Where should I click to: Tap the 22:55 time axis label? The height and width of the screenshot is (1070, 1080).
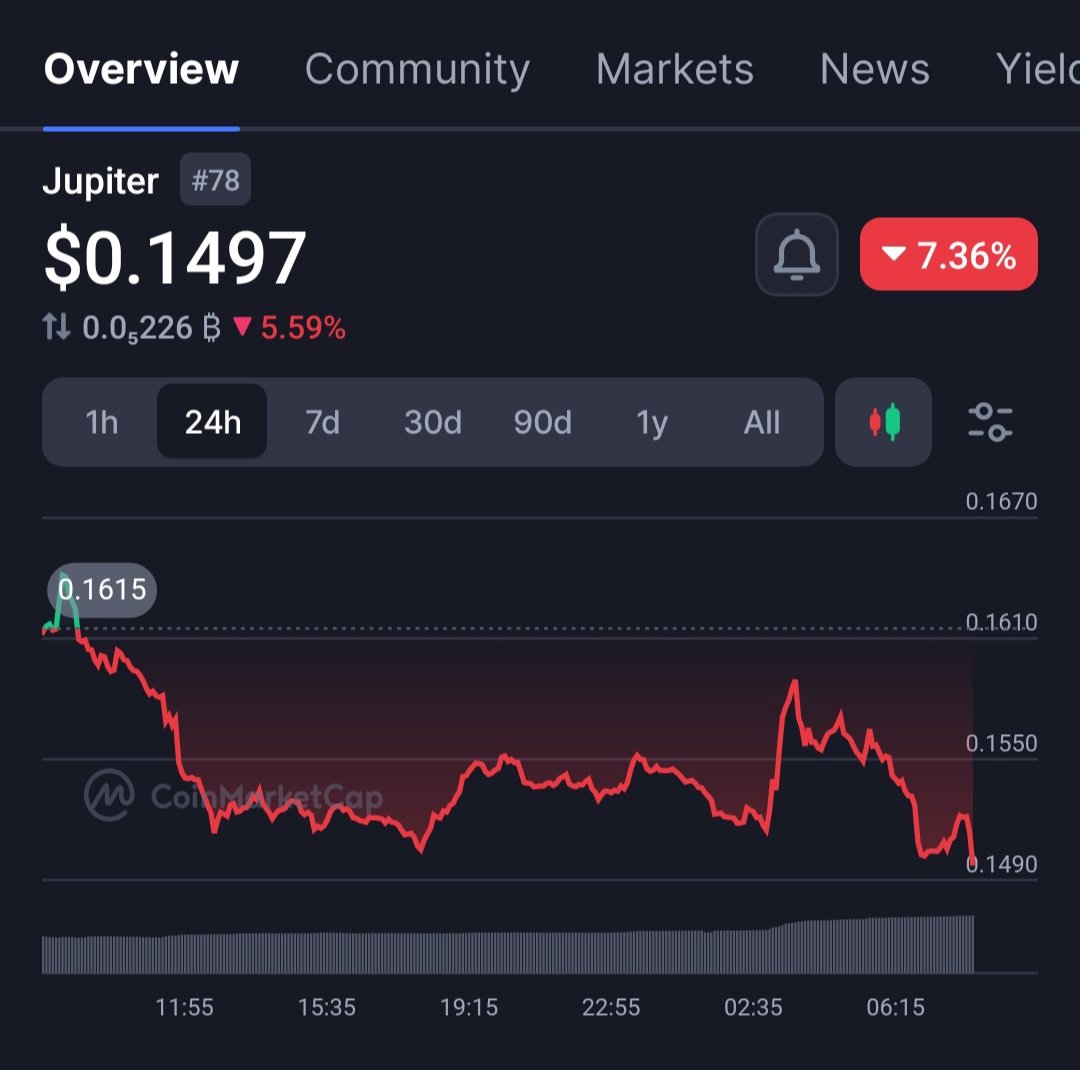click(611, 1007)
